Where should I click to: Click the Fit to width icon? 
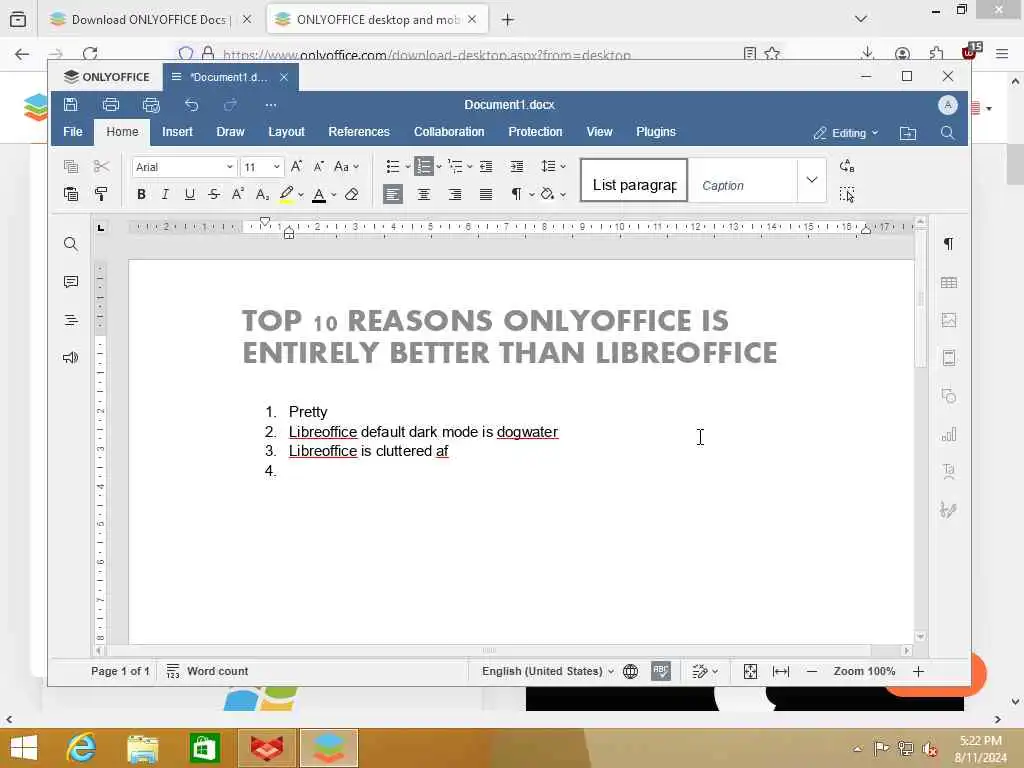[x=781, y=671]
